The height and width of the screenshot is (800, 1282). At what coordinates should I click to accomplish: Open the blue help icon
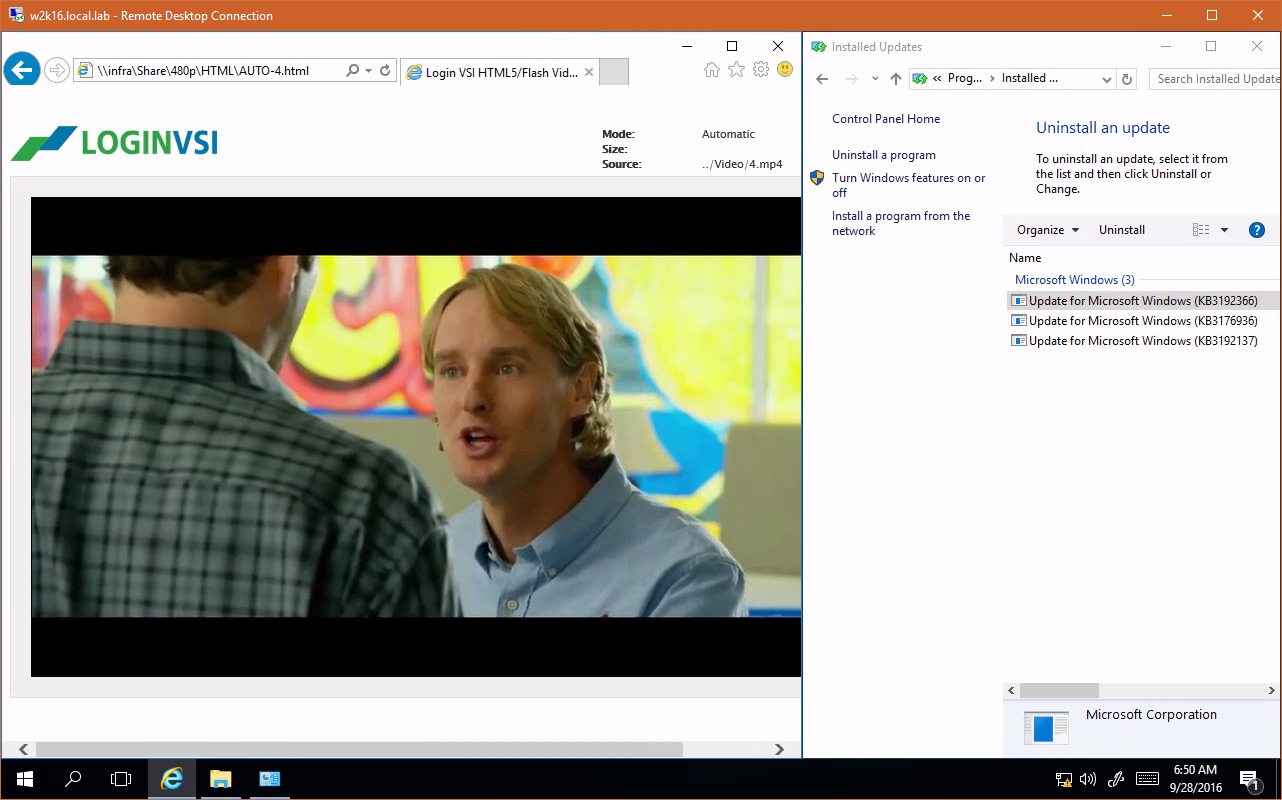(1257, 230)
